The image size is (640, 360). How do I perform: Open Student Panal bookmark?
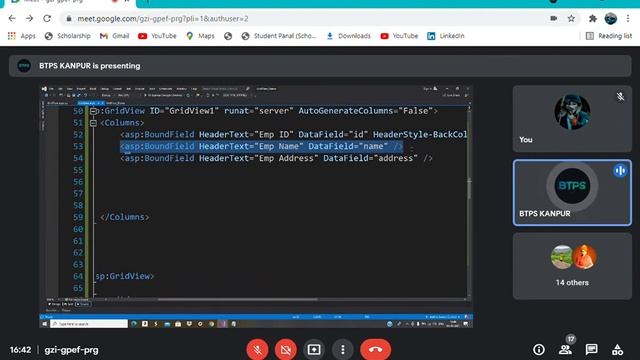point(279,36)
